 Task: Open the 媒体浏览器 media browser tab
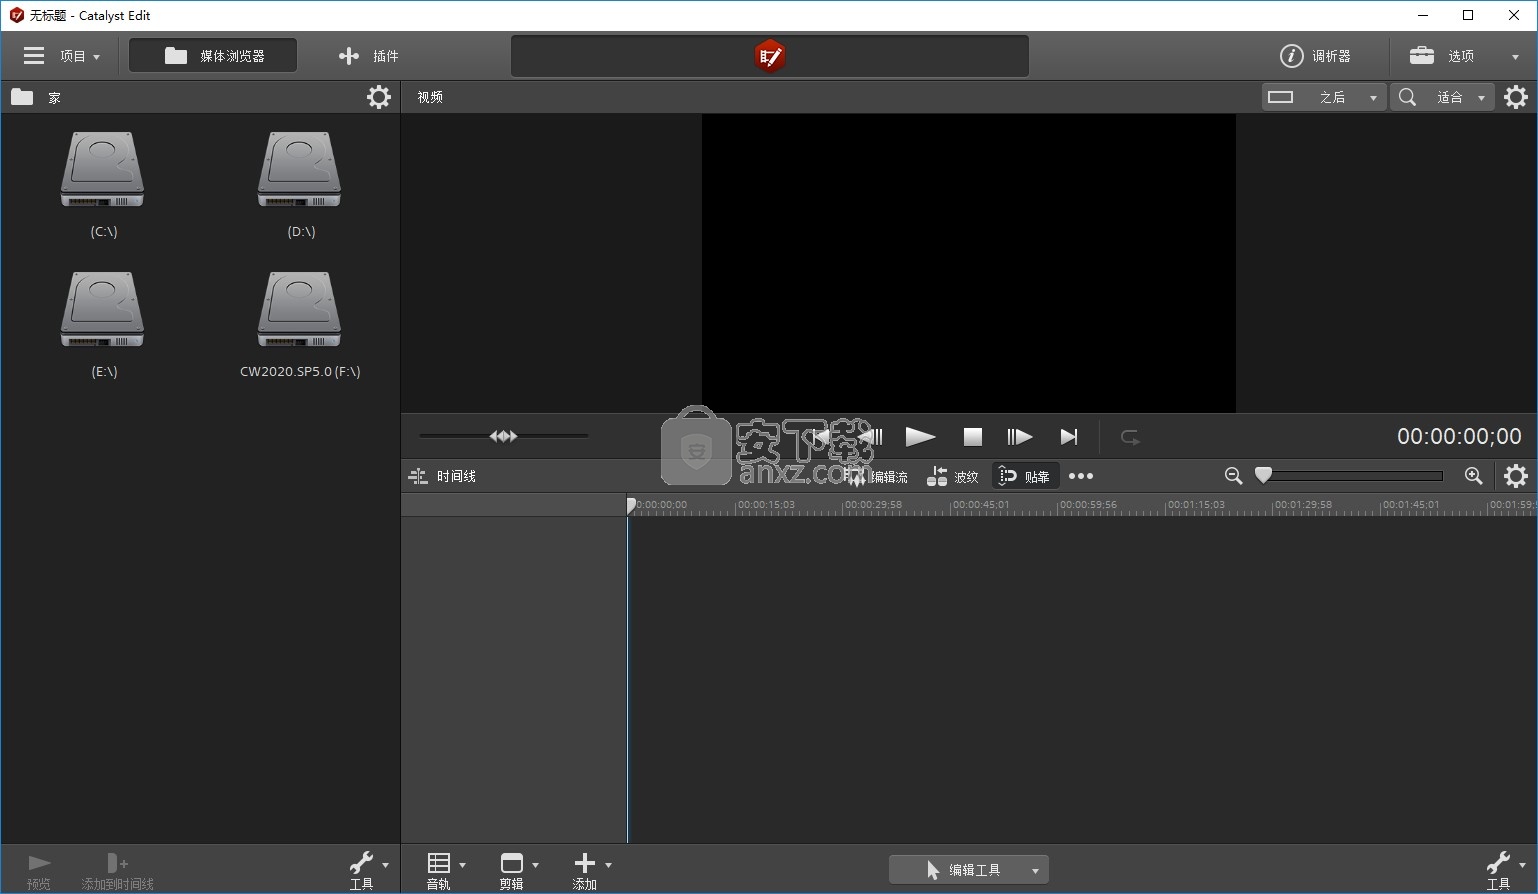tap(213, 56)
